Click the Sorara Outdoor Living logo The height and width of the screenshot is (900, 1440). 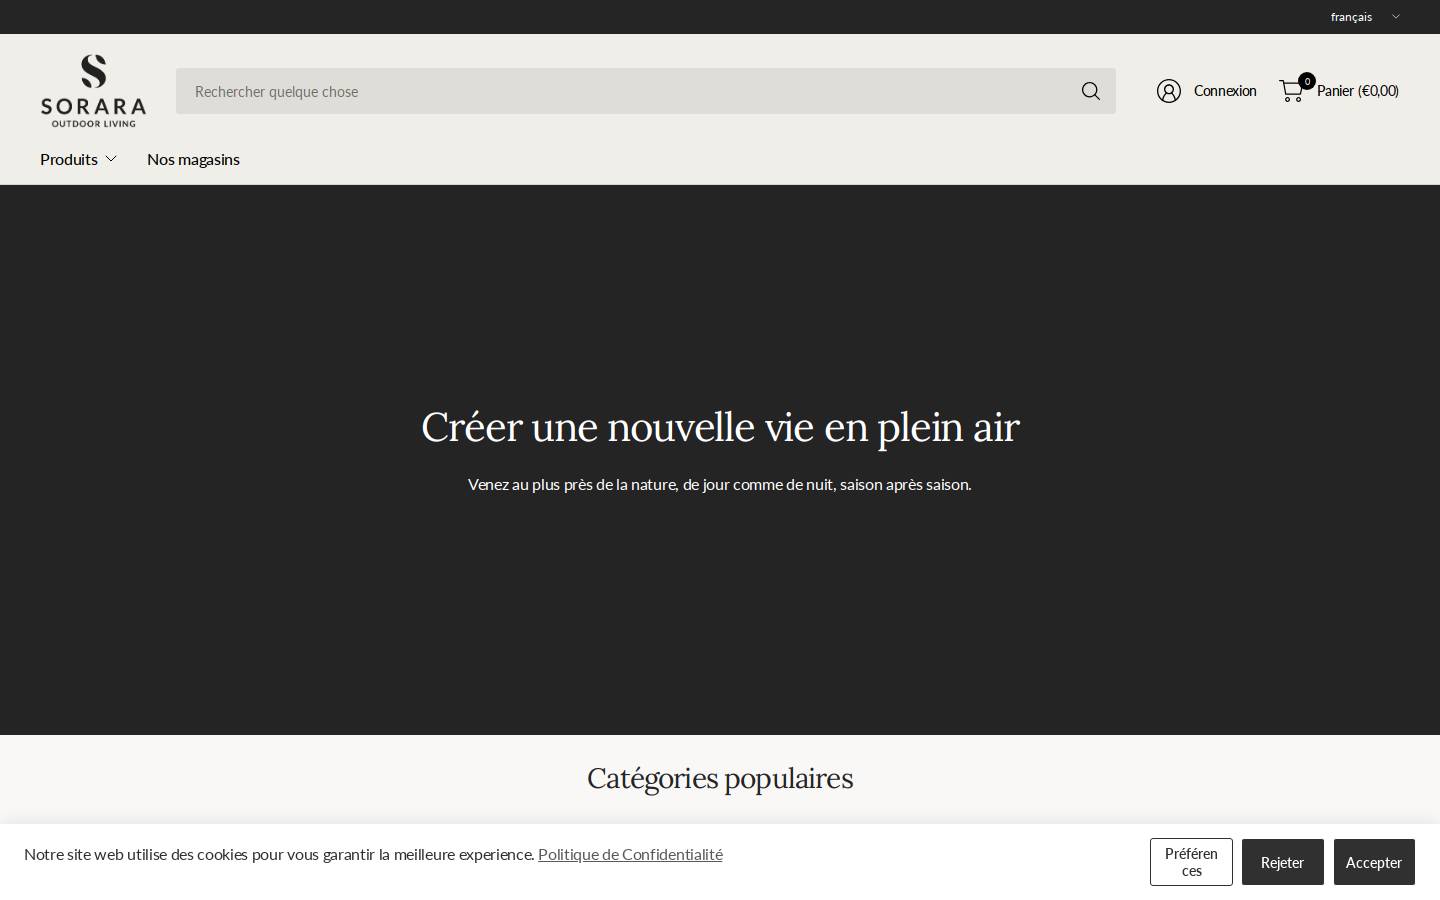click(x=93, y=91)
